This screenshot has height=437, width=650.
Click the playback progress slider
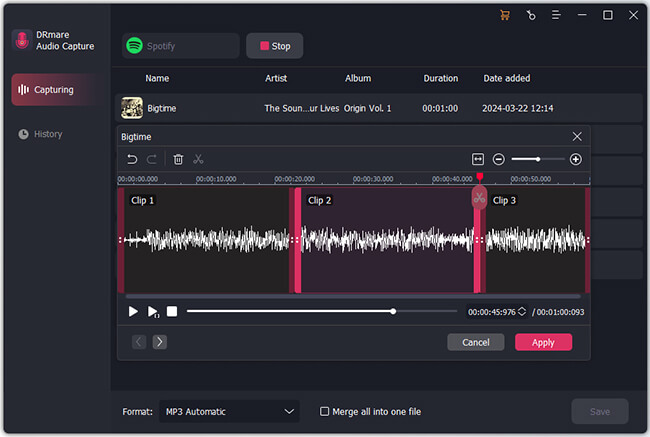coord(322,311)
